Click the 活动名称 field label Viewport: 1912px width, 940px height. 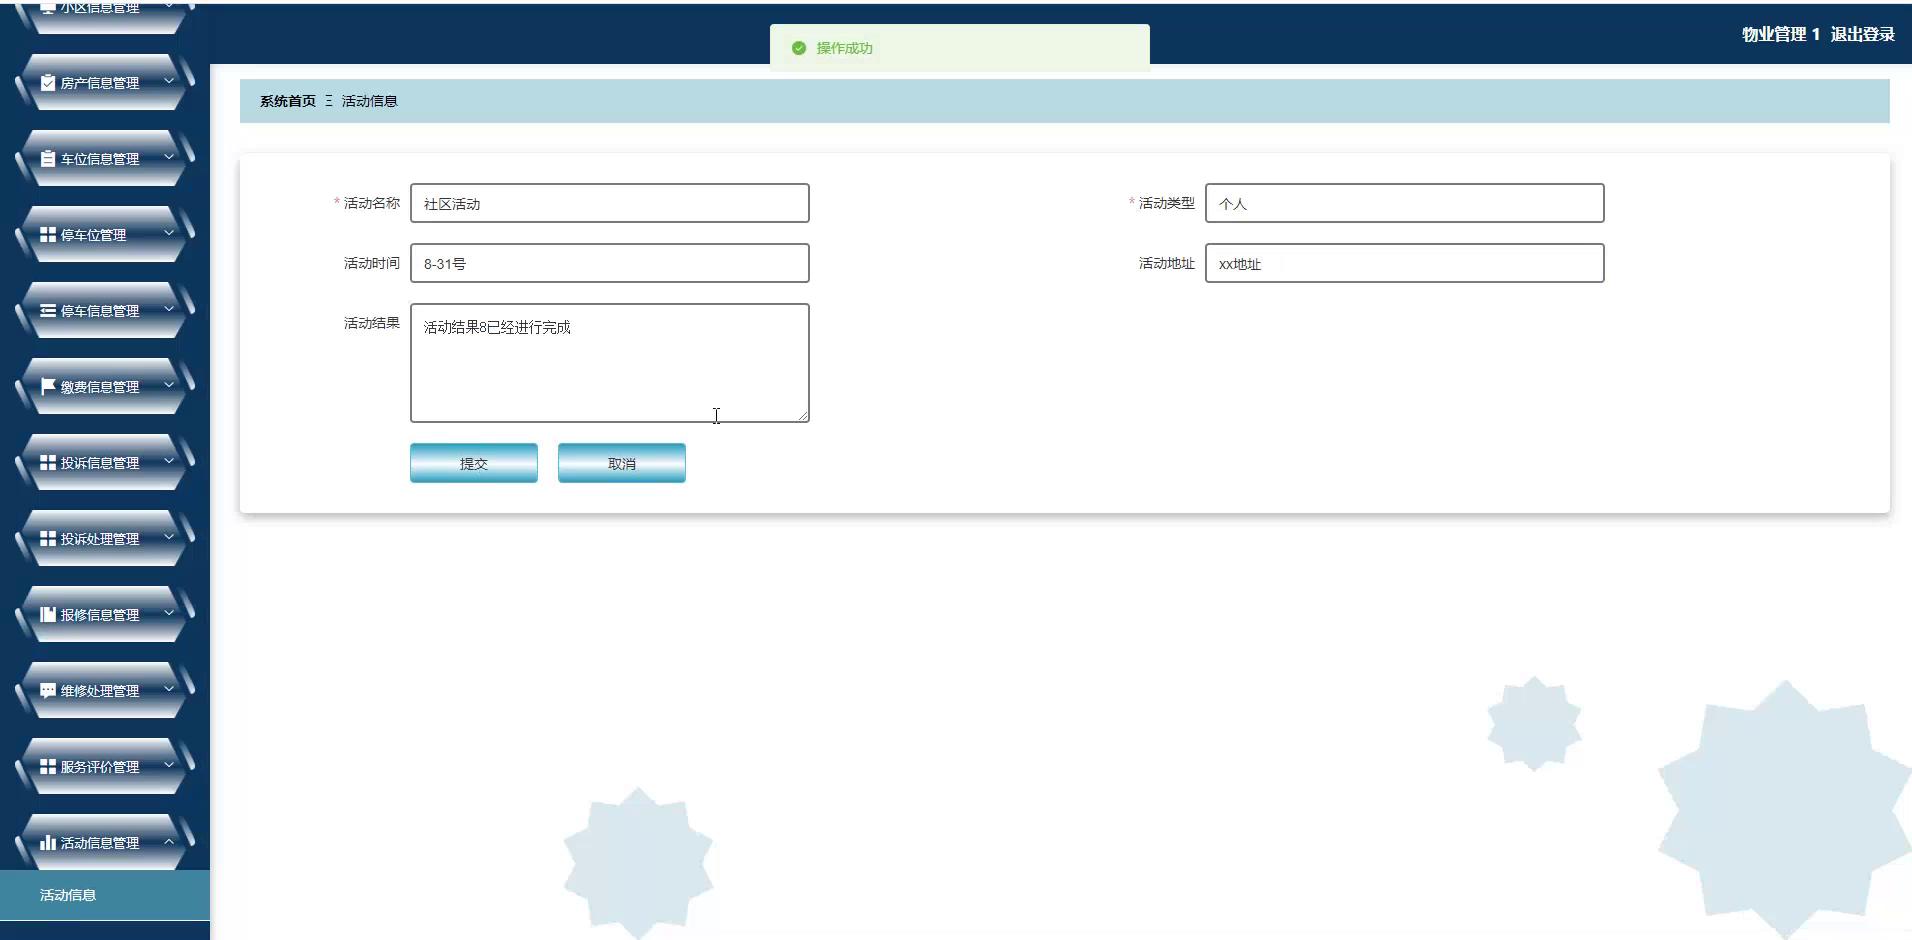(372, 203)
